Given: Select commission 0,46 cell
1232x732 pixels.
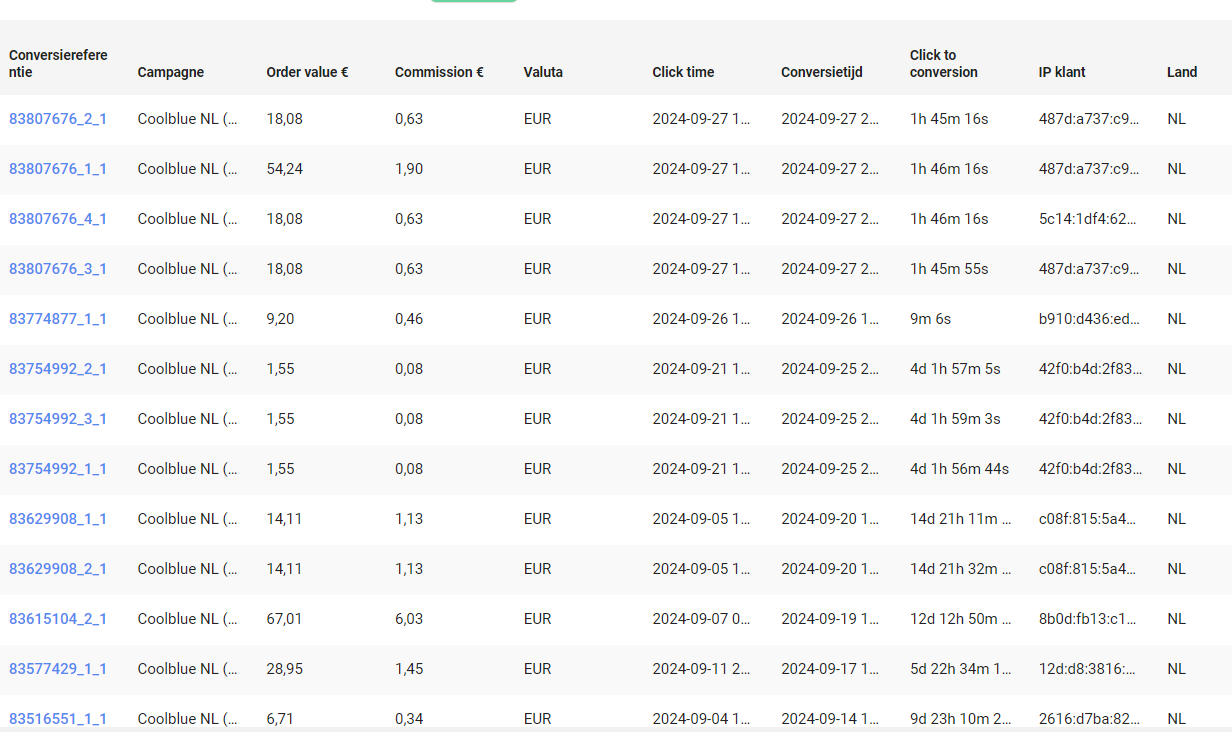Looking at the screenshot, I should pyautogui.click(x=409, y=319).
